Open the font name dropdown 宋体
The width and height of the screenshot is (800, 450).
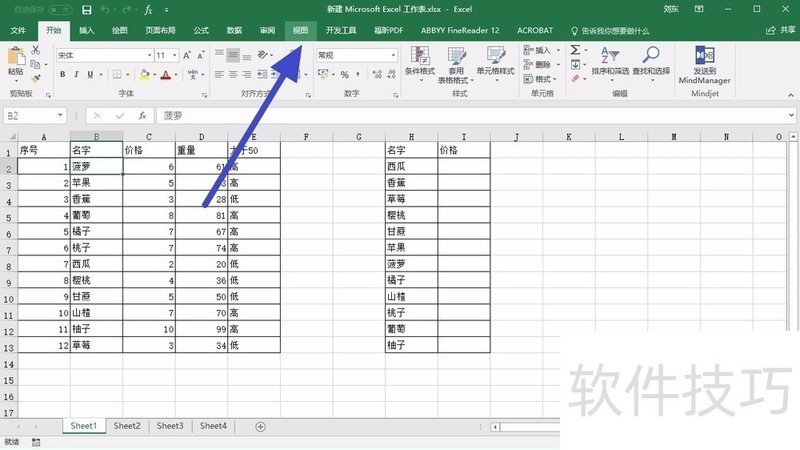coord(149,55)
